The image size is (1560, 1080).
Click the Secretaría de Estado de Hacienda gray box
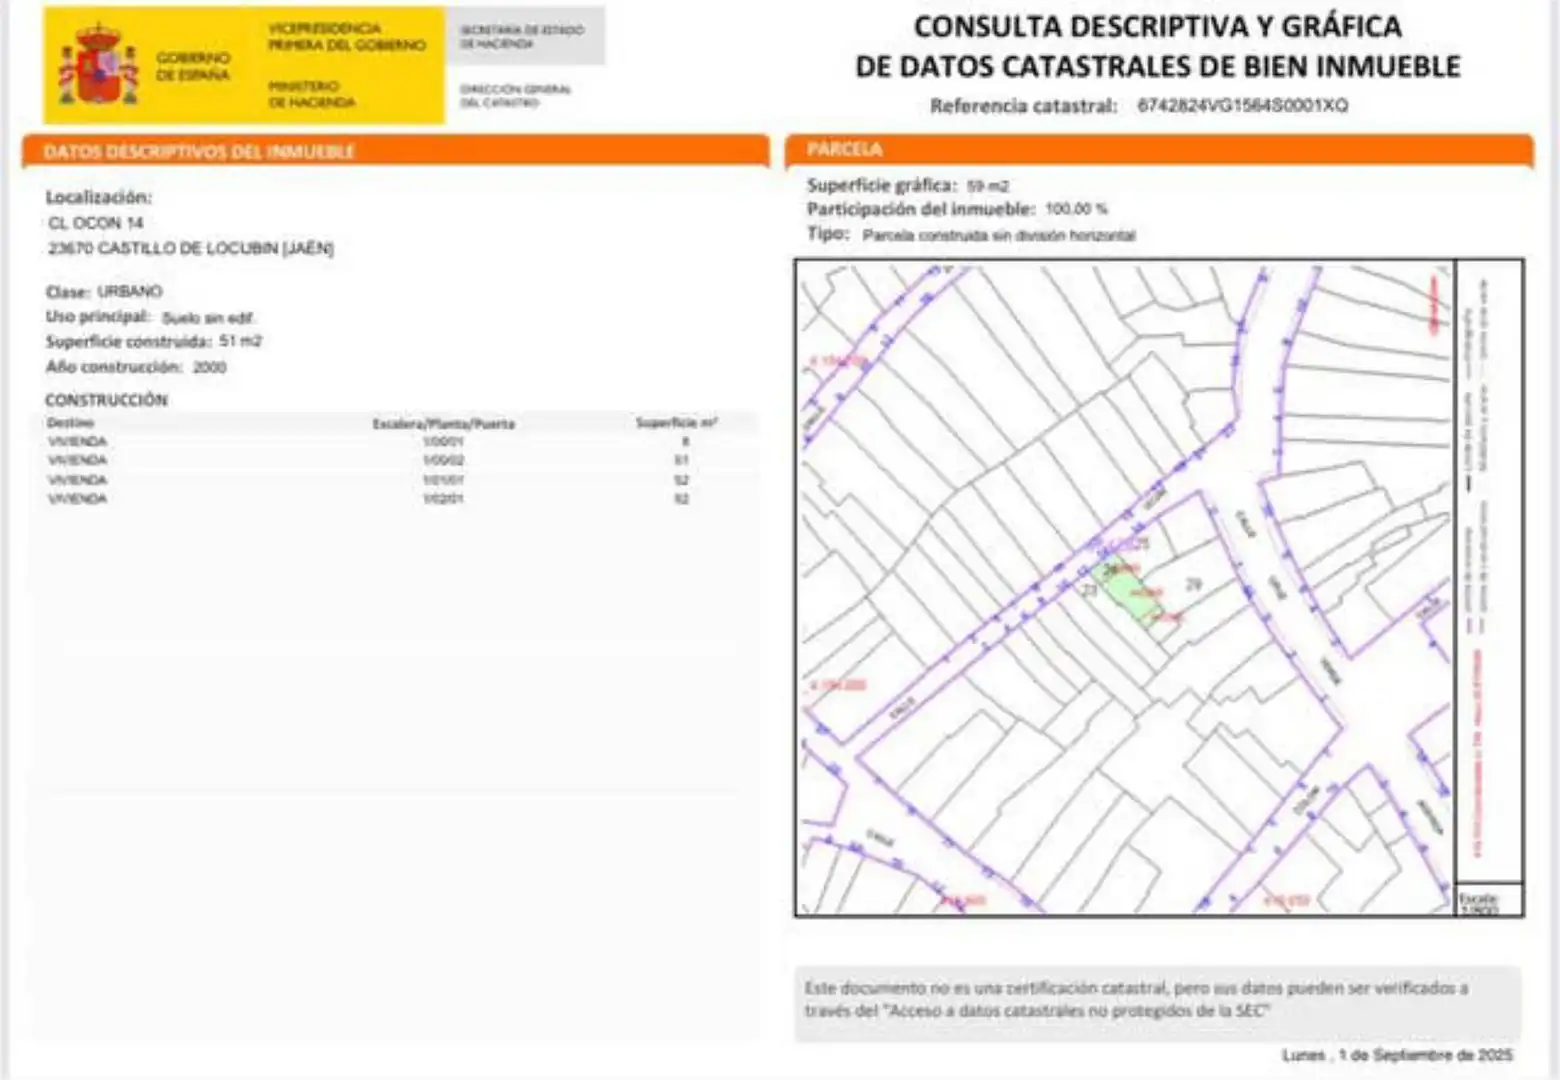(525, 36)
